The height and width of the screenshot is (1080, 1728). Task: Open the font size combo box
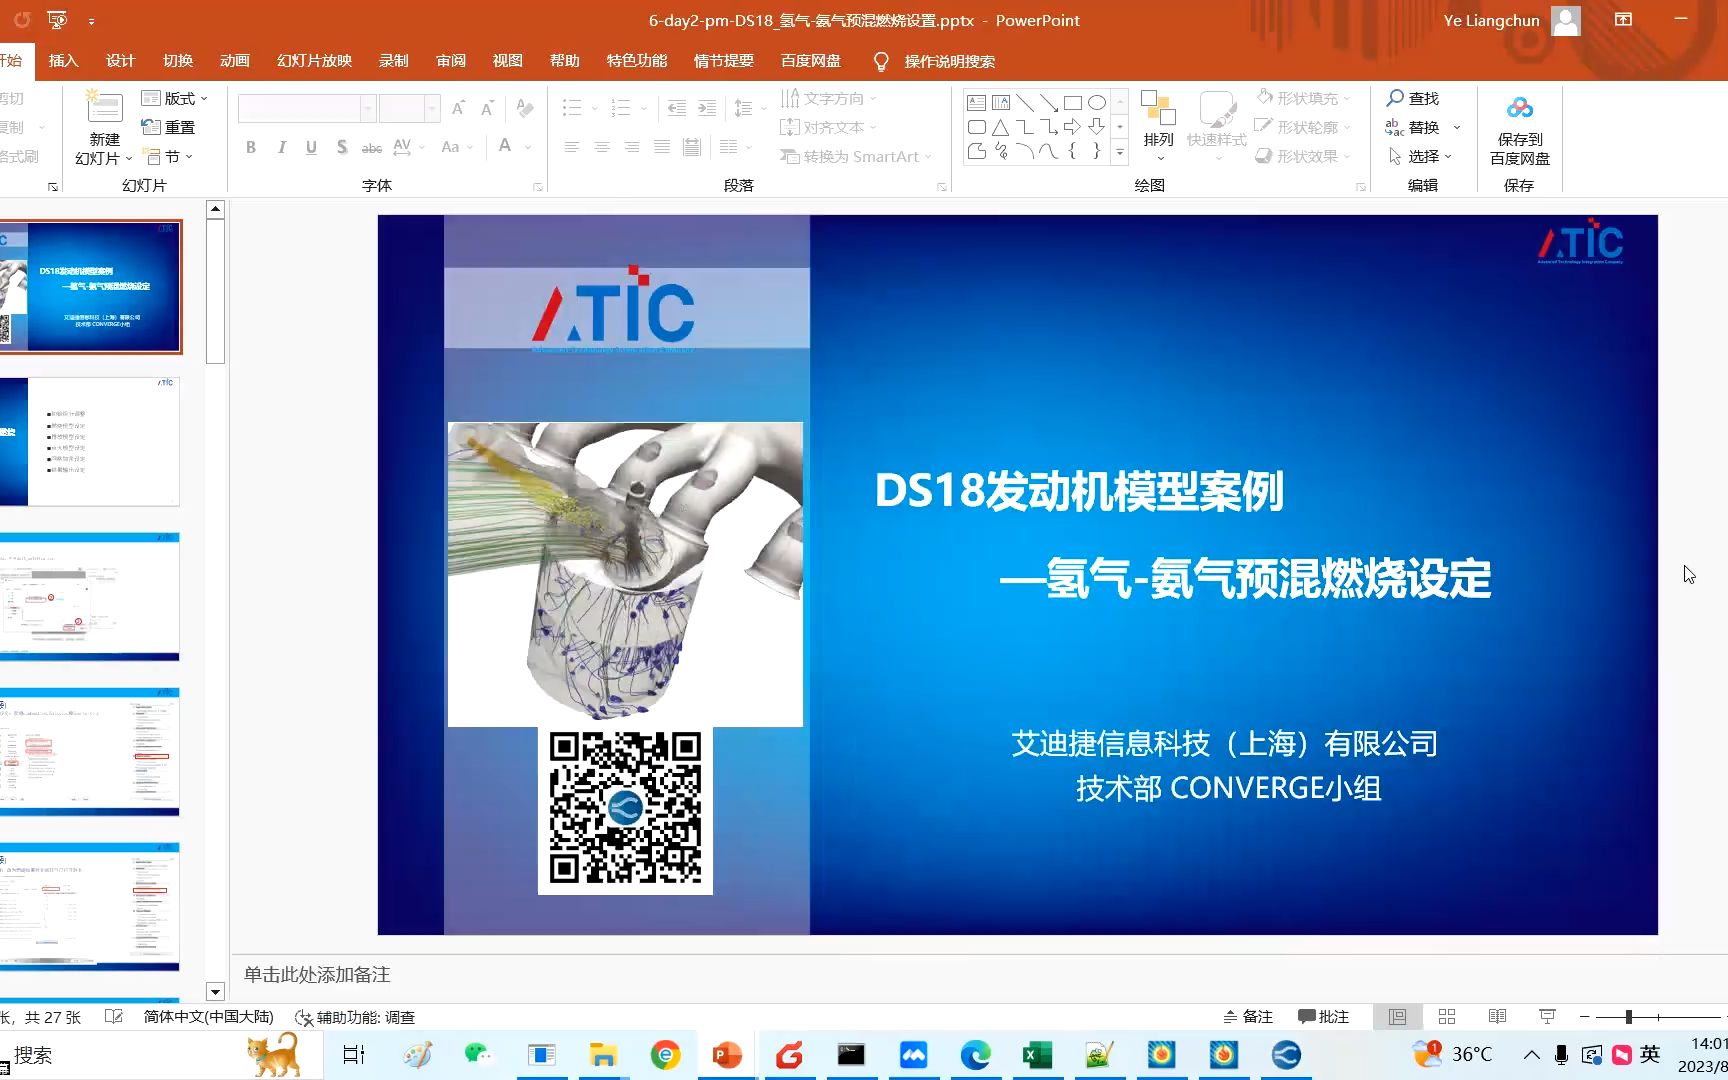tap(409, 108)
